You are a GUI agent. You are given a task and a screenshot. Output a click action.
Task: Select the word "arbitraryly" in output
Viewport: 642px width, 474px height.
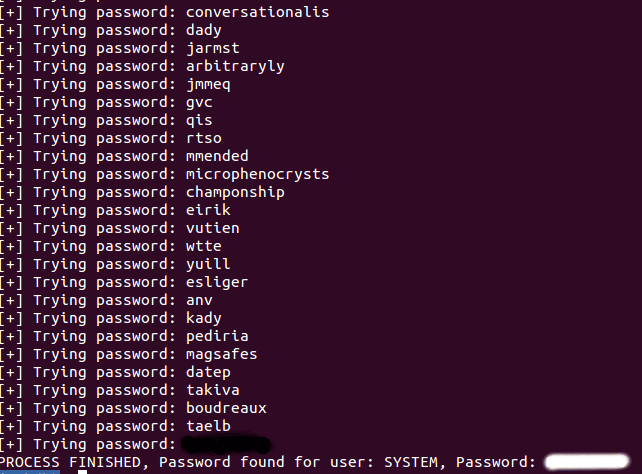(235, 66)
